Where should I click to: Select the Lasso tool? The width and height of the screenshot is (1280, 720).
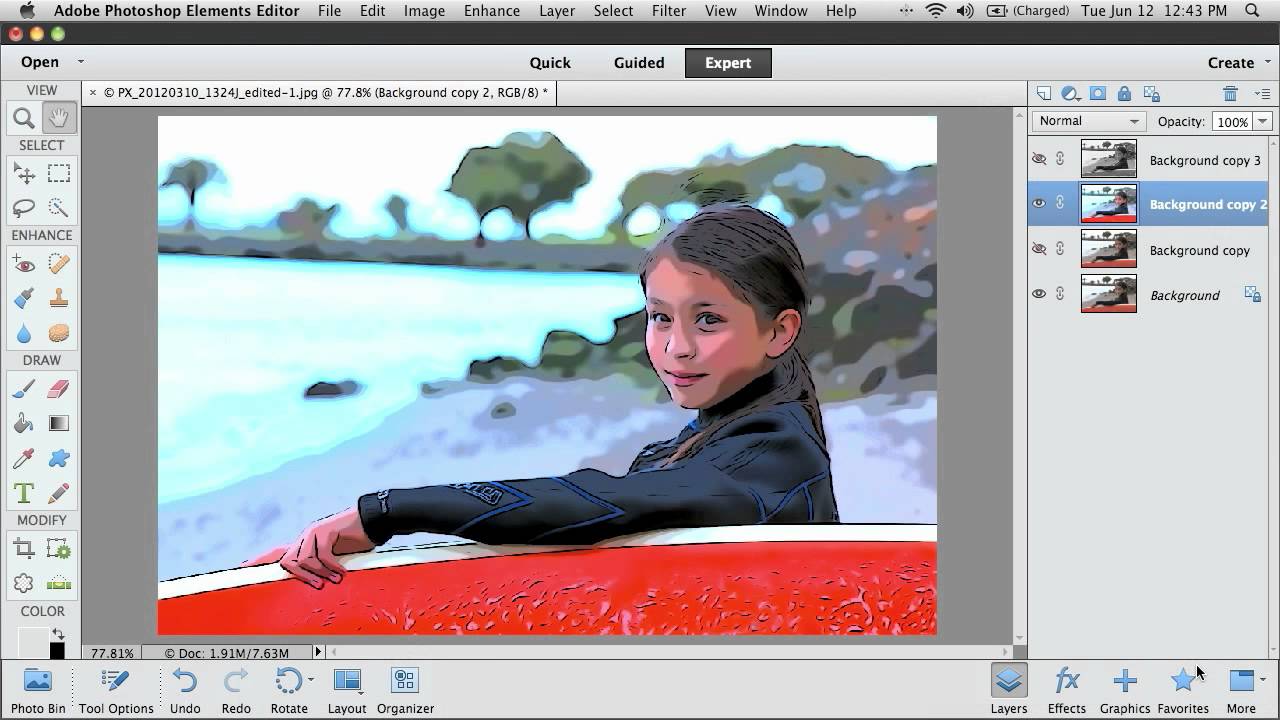click(x=24, y=207)
